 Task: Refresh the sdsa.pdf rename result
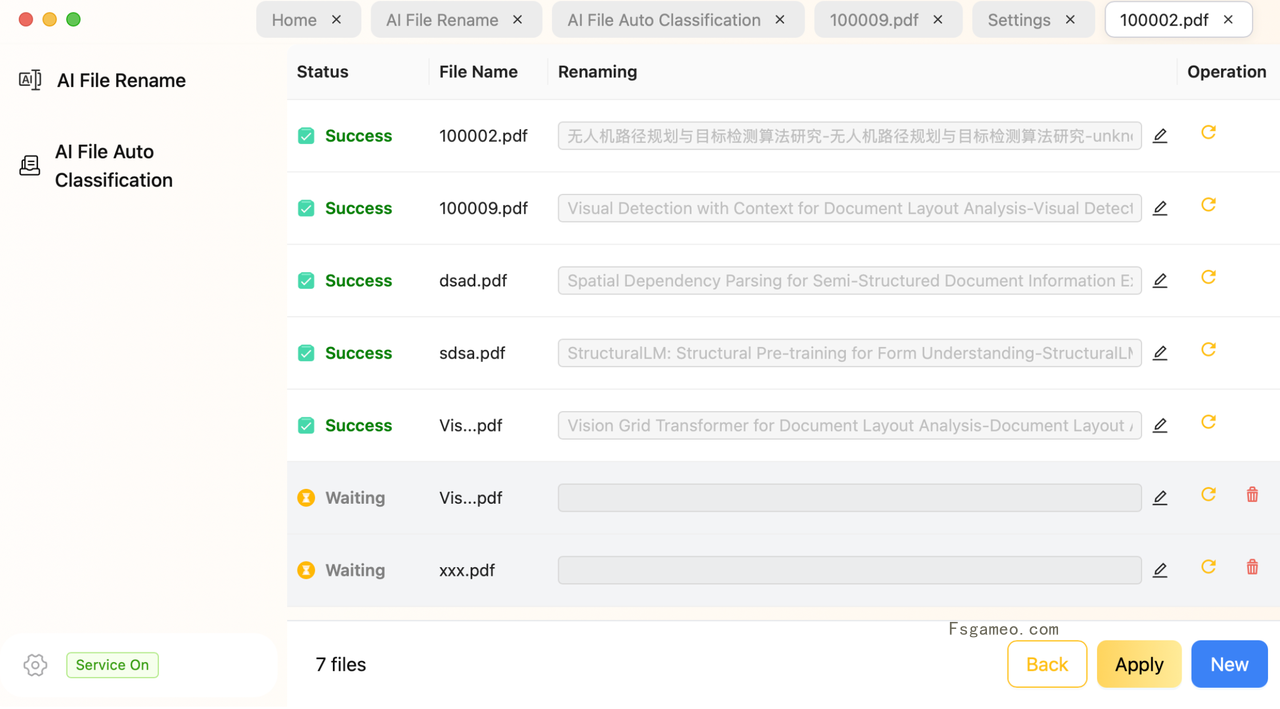coord(1208,350)
